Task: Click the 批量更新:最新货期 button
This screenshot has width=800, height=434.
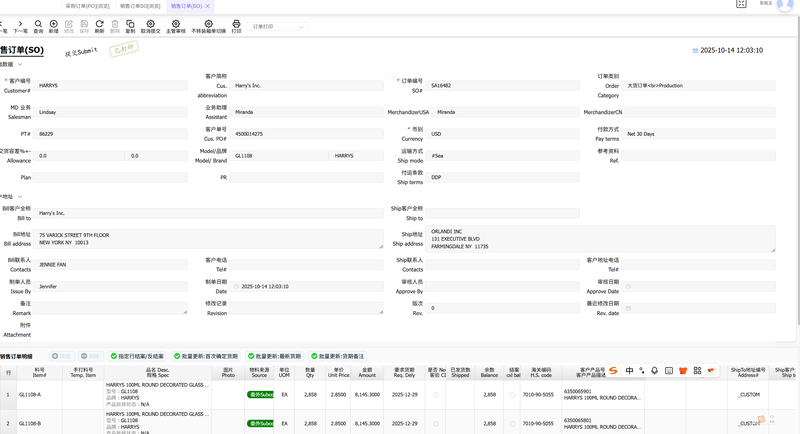Action: (x=273, y=356)
